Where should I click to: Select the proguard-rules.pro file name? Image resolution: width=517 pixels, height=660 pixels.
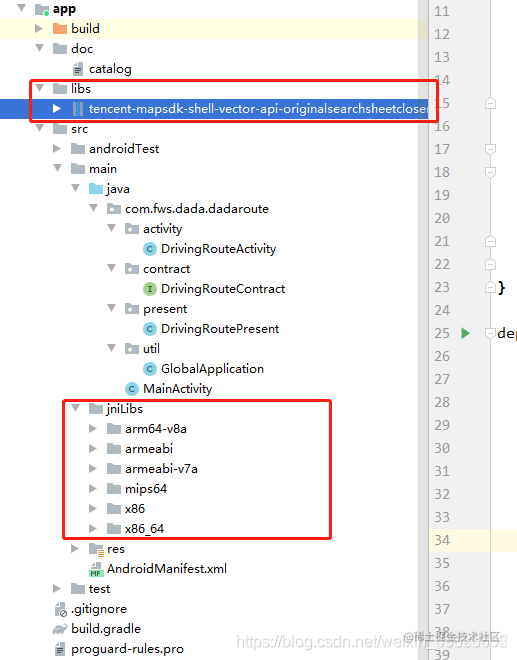[x=128, y=649]
